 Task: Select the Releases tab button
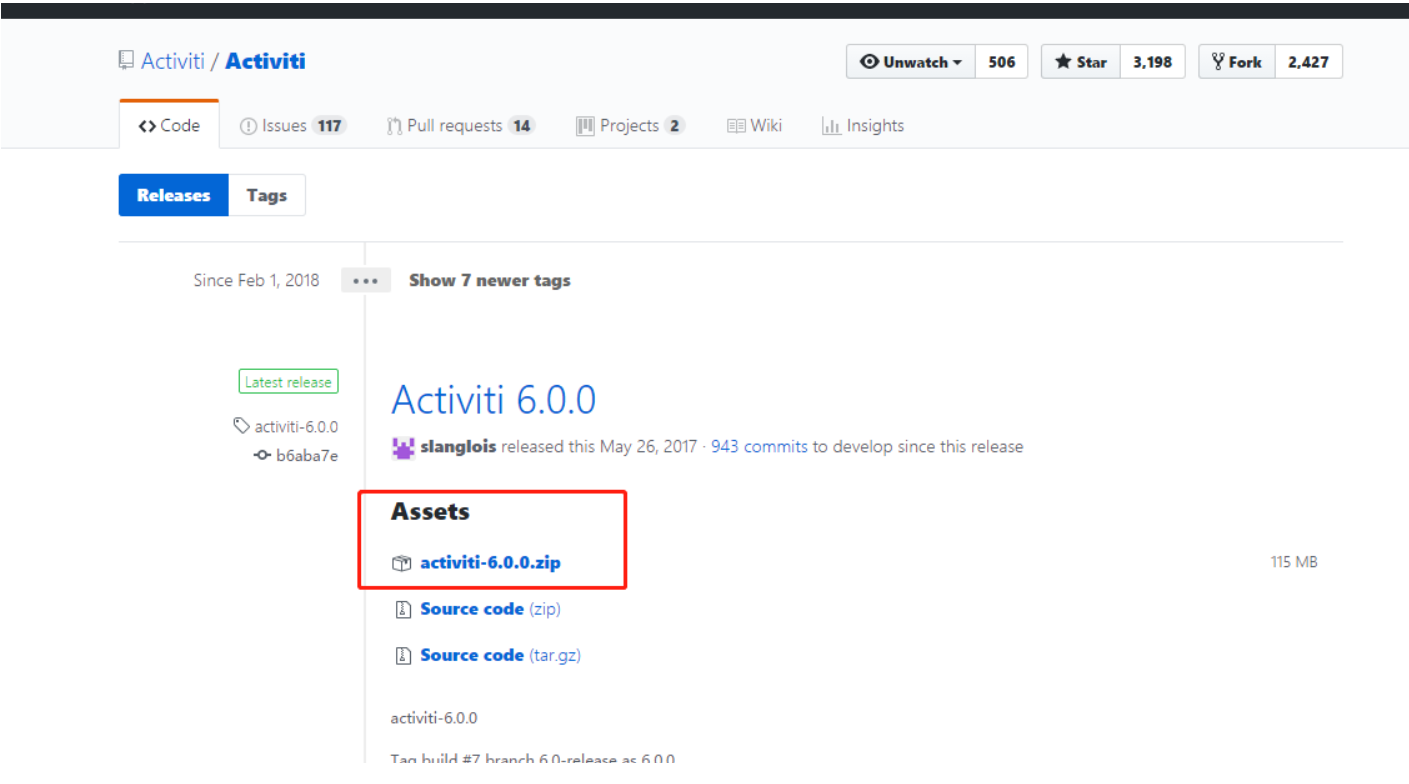[x=174, y=195]
